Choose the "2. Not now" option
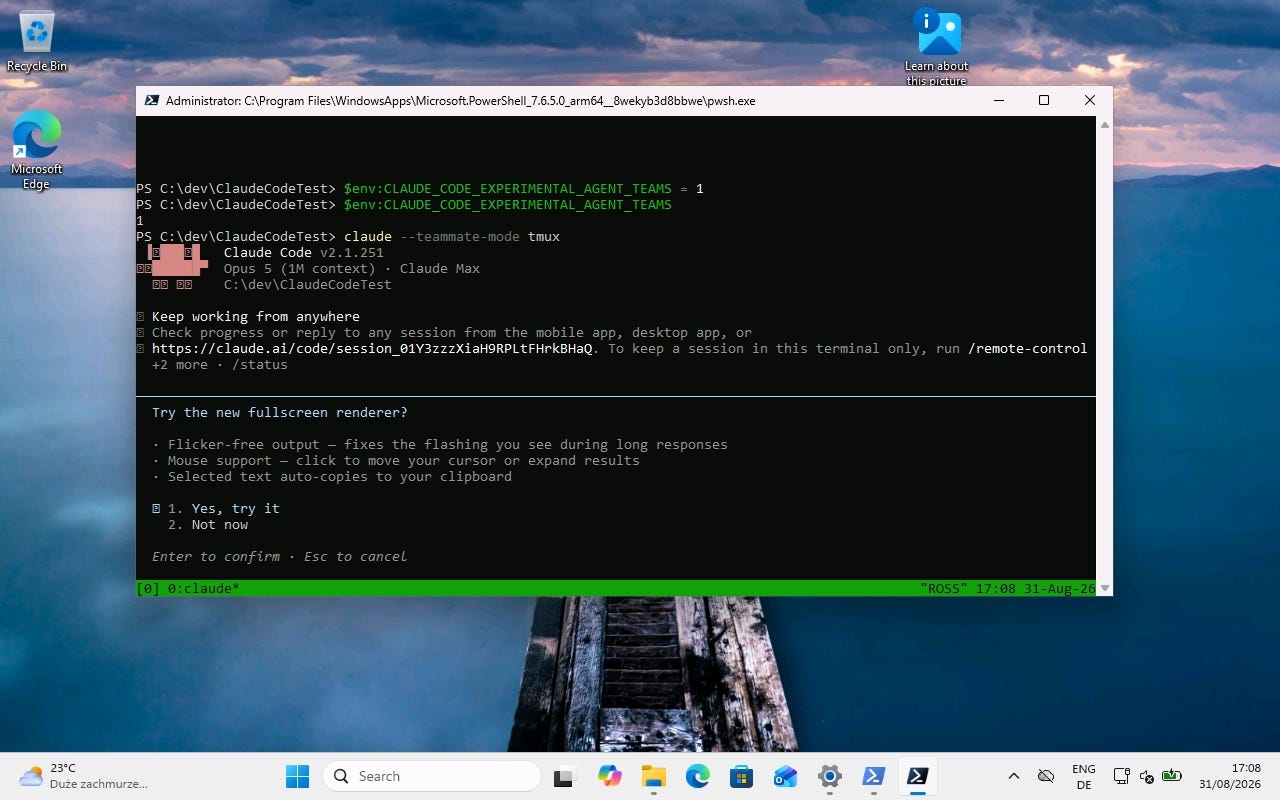1280x800 pixels. click(x=208, y=524)
